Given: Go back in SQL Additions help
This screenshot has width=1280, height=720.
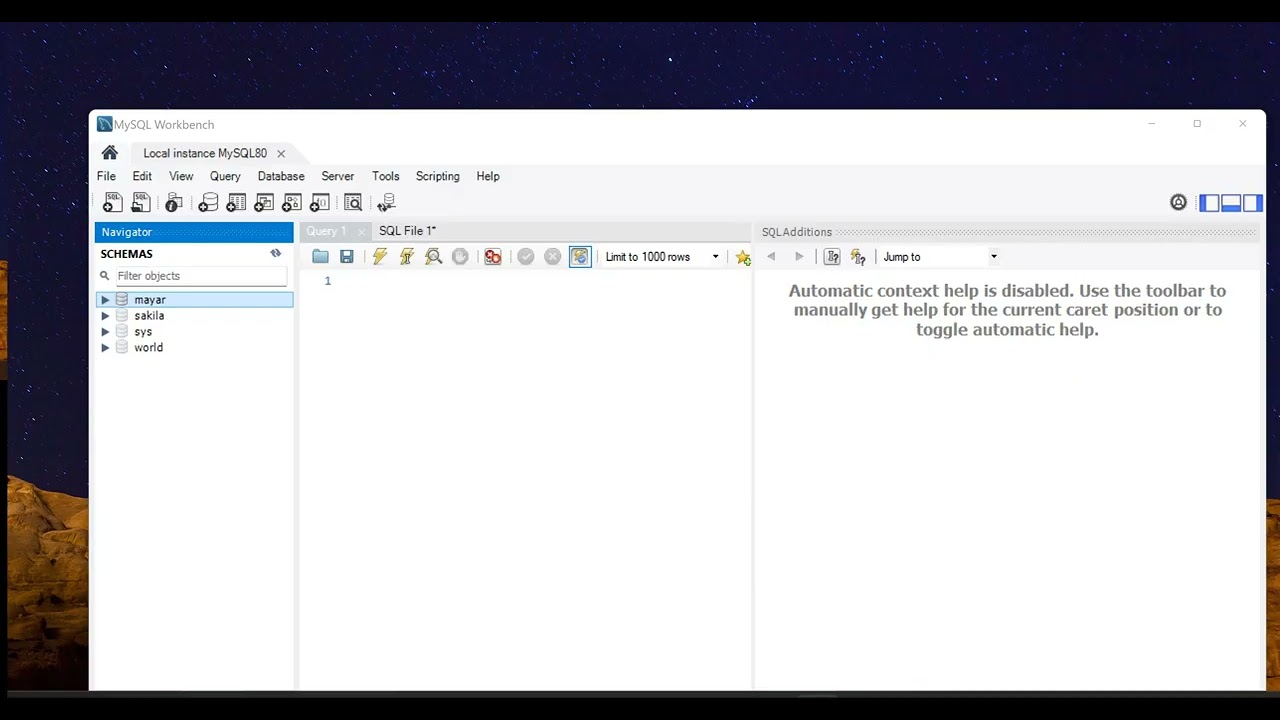Looking at the screenshot, I should point(771,257).
